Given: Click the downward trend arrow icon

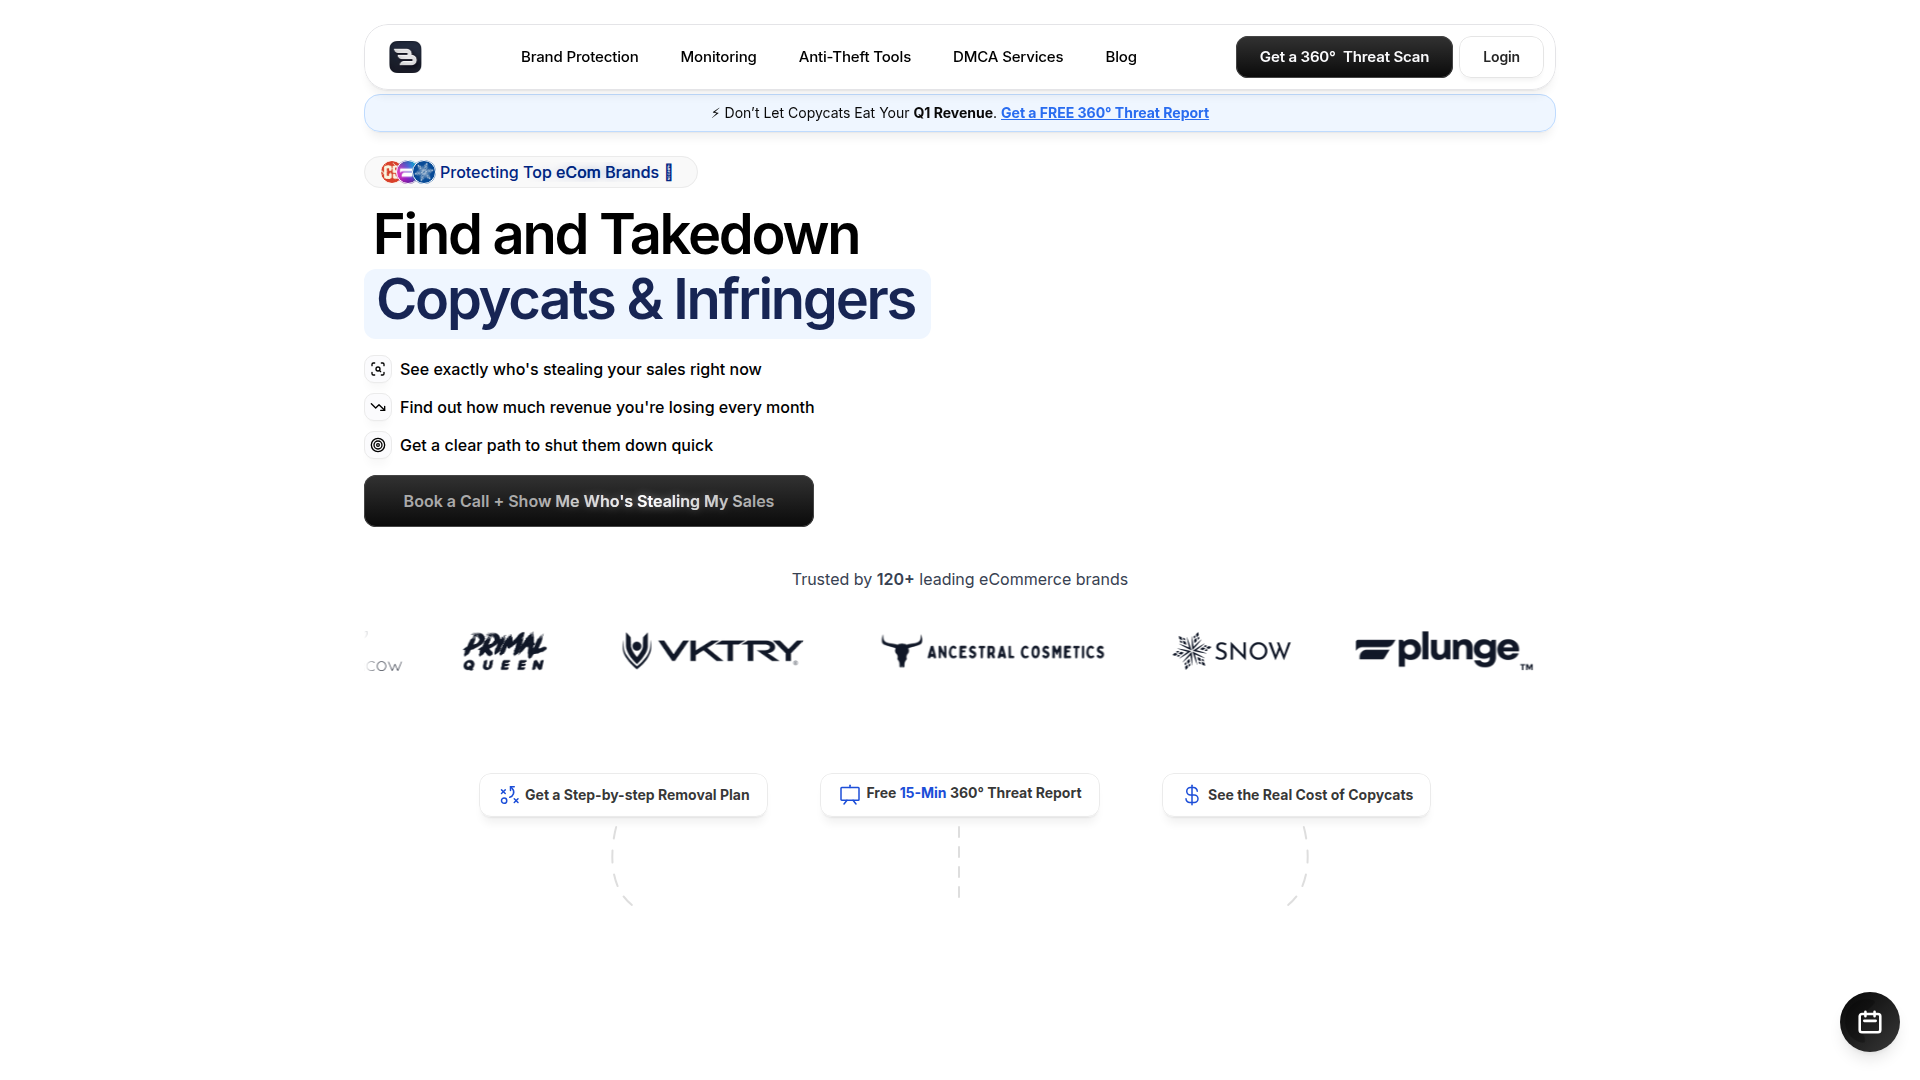Looking at the screenshot, I should (x=378, y=407).
